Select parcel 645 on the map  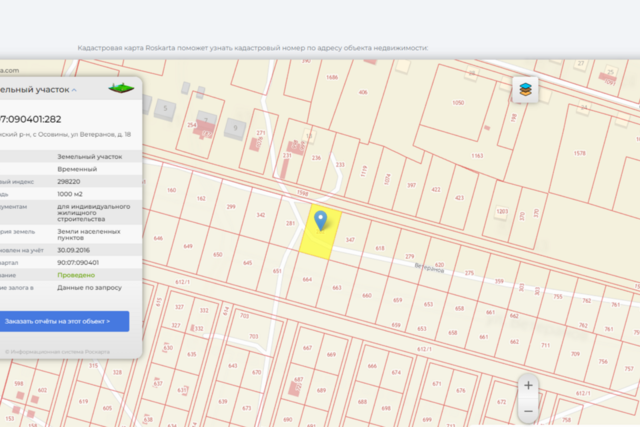click(x=248, y=263)
